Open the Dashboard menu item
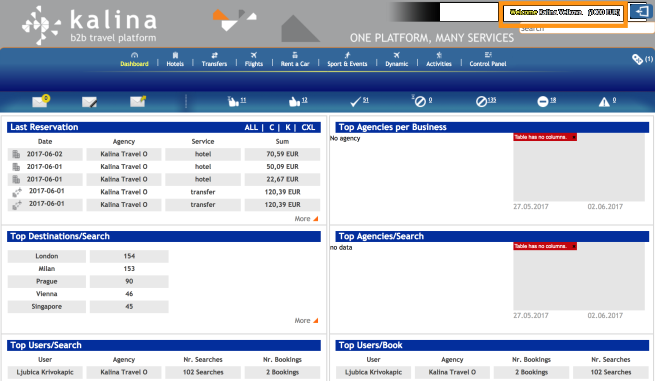Image resolution: width=655 pixels, height=381 pixels. (x=134, y=60)
